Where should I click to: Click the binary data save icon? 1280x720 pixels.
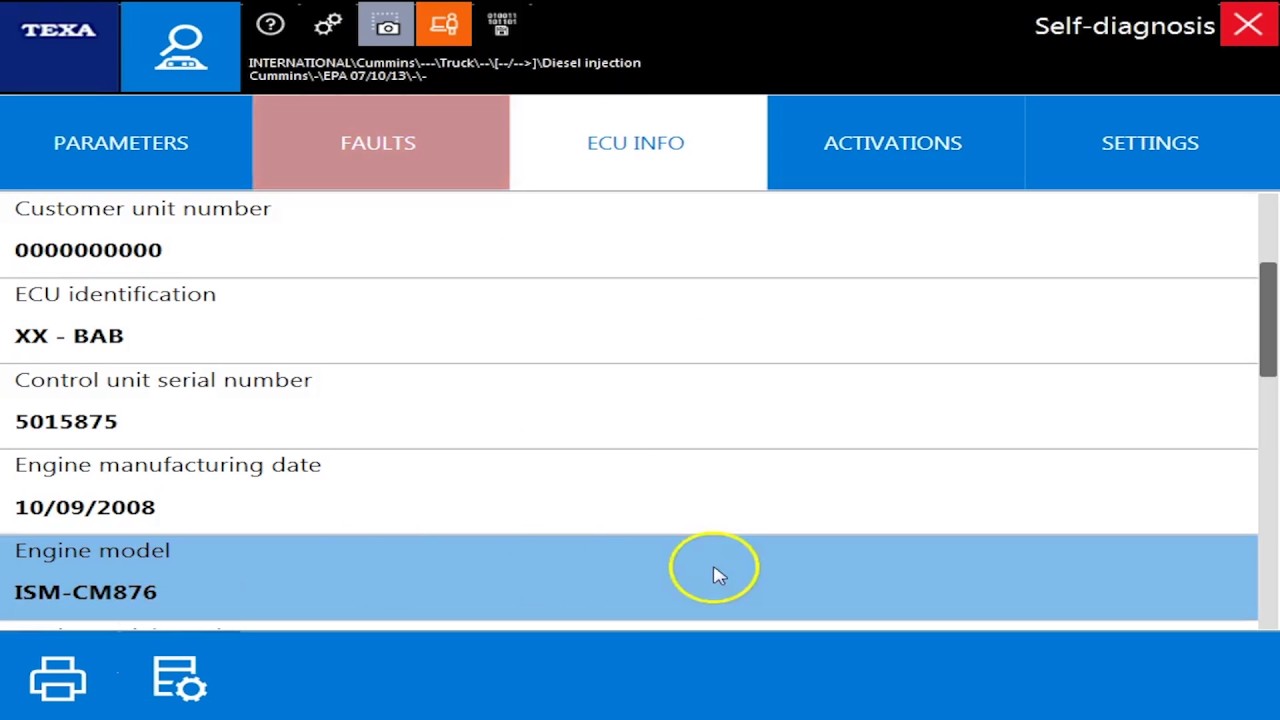tap(502, 25)
